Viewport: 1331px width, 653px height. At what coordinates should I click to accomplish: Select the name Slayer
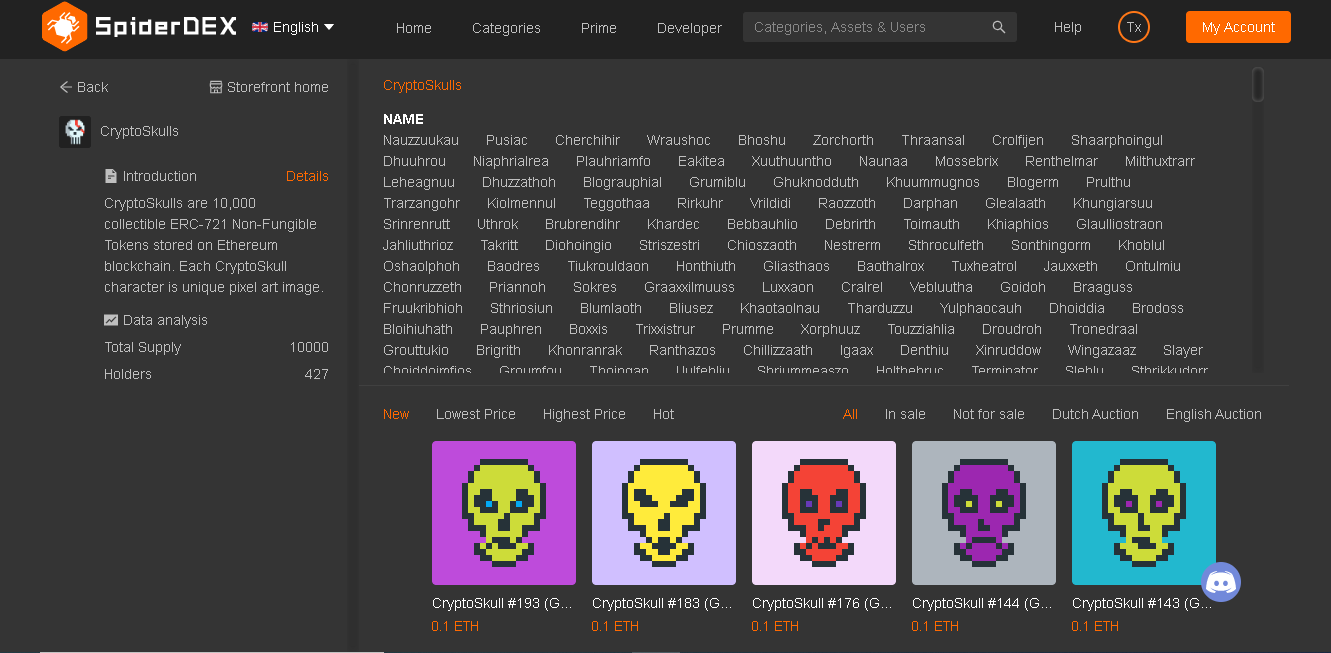(1183, 350)
